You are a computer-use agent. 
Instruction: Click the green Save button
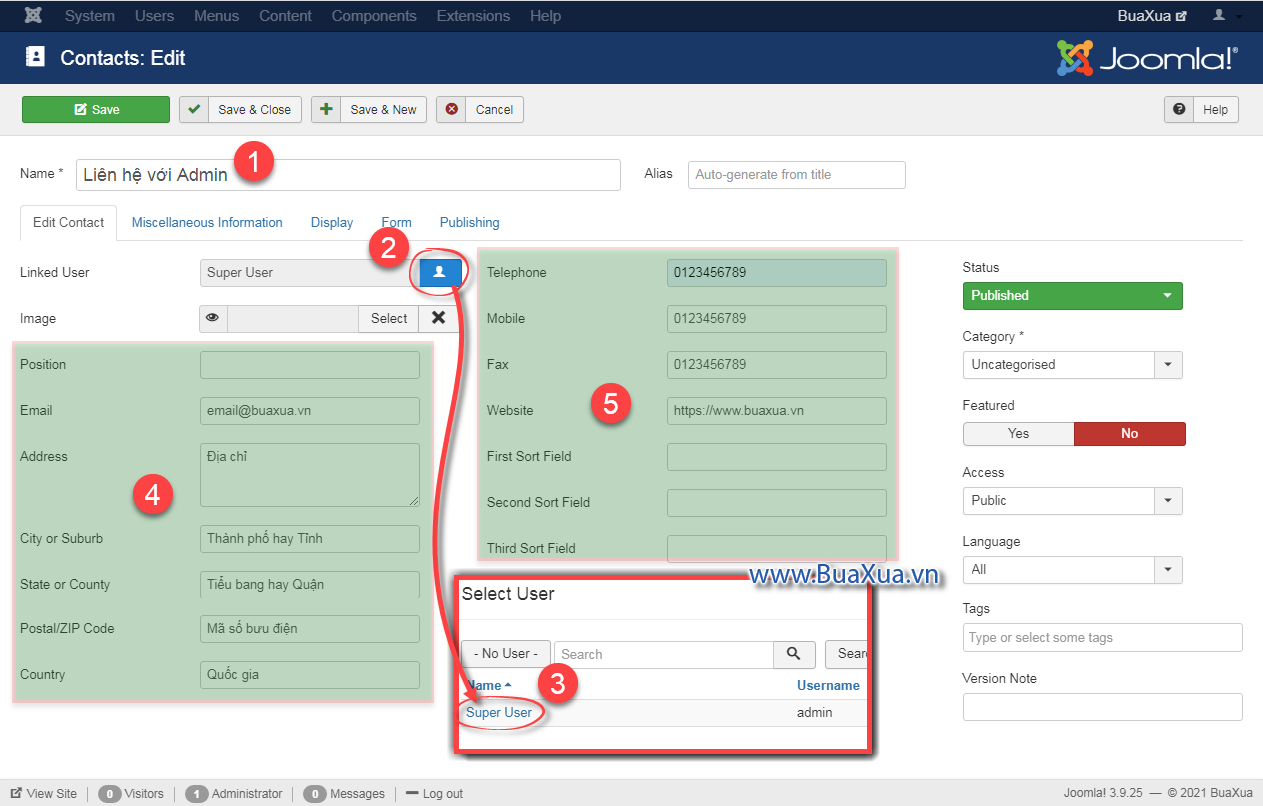[96, 110]
